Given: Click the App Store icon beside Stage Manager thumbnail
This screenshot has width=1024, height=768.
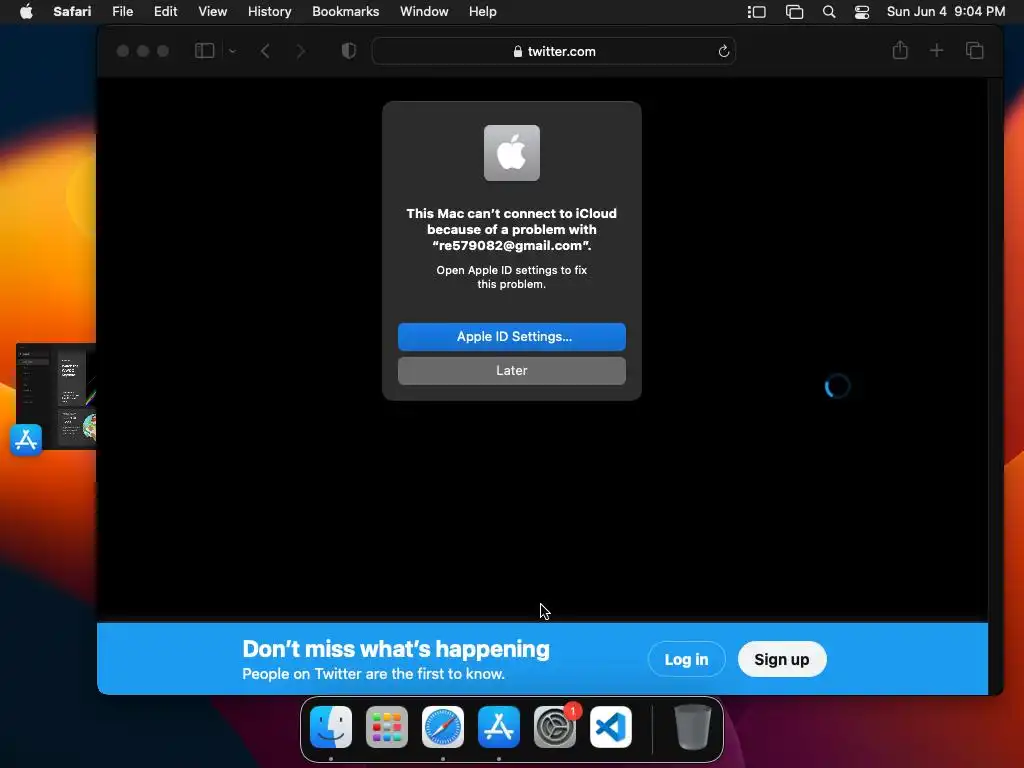Looking at the screenshot, I should (26, 440).
